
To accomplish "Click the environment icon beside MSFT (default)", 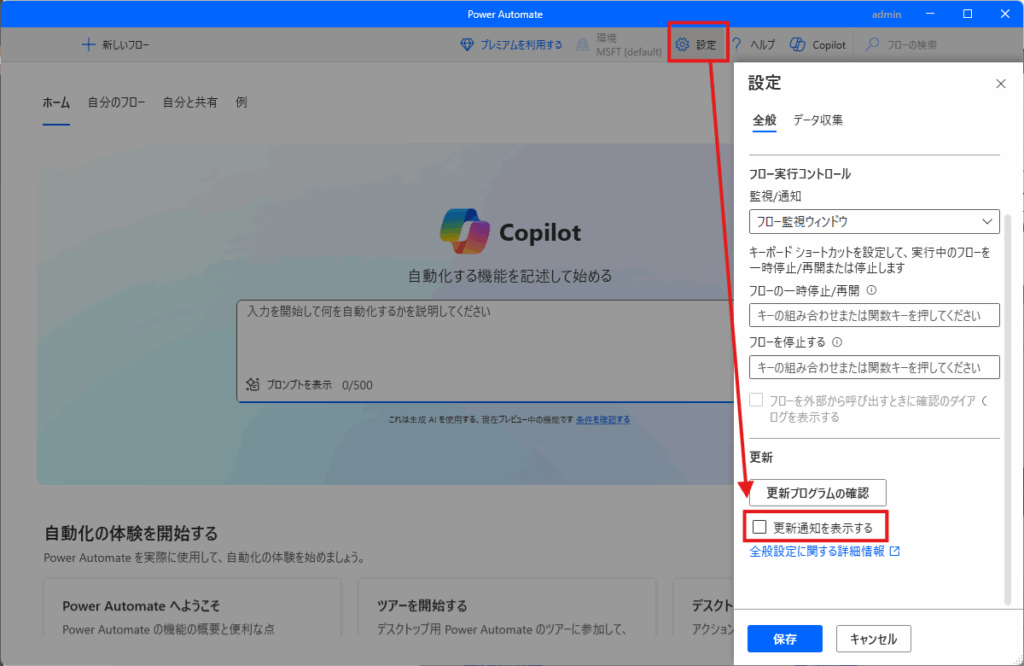I will (582, 44).
